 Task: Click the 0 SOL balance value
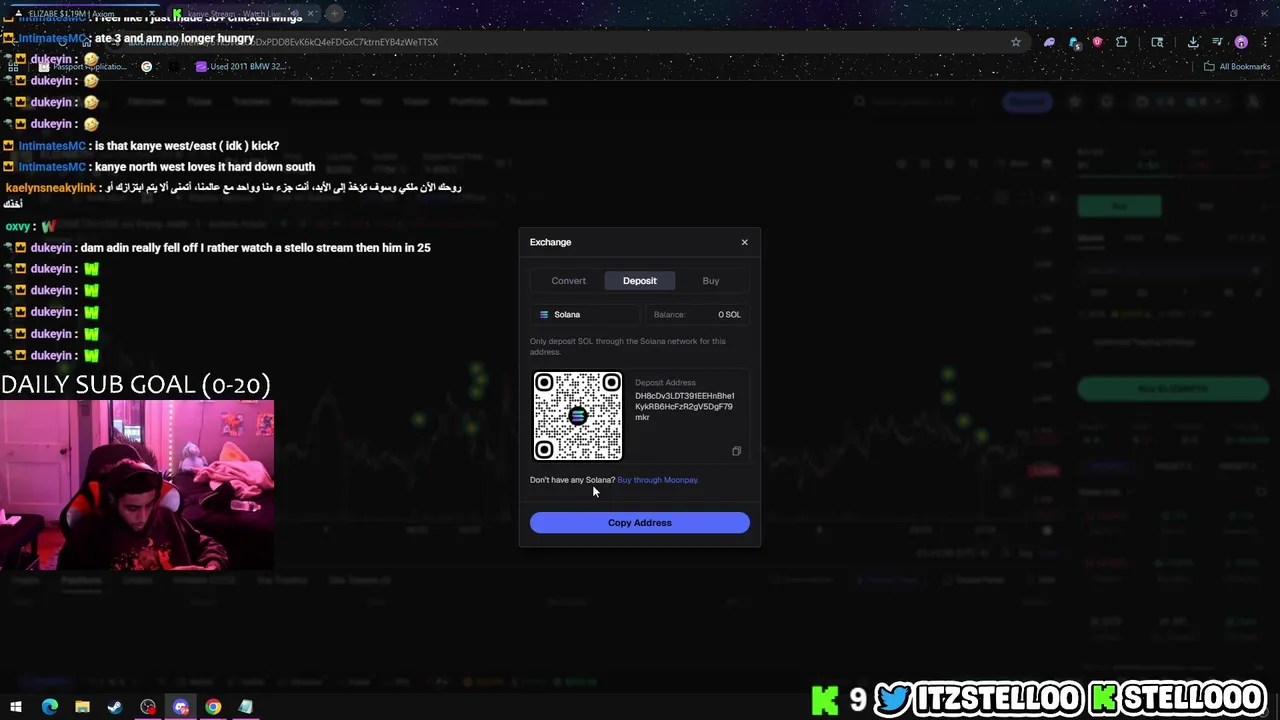(729, 315)
